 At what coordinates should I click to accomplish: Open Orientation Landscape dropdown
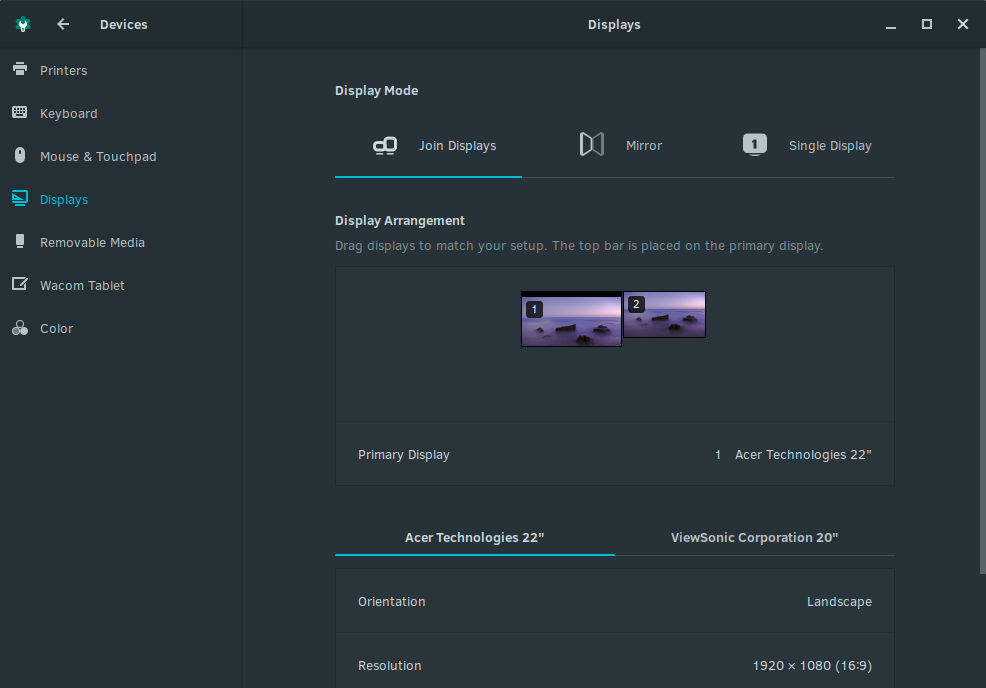point(614,601)
